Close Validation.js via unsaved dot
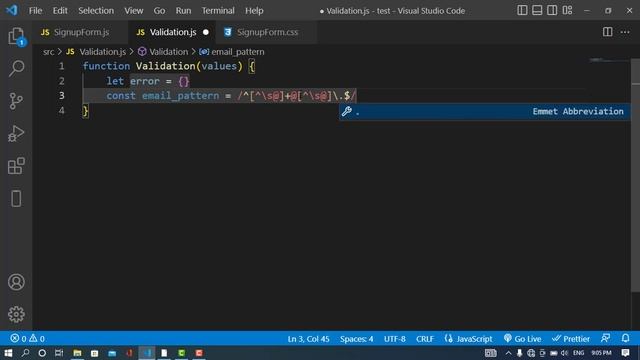The width and height of the screenshot is (640, 360). (206, 32)
